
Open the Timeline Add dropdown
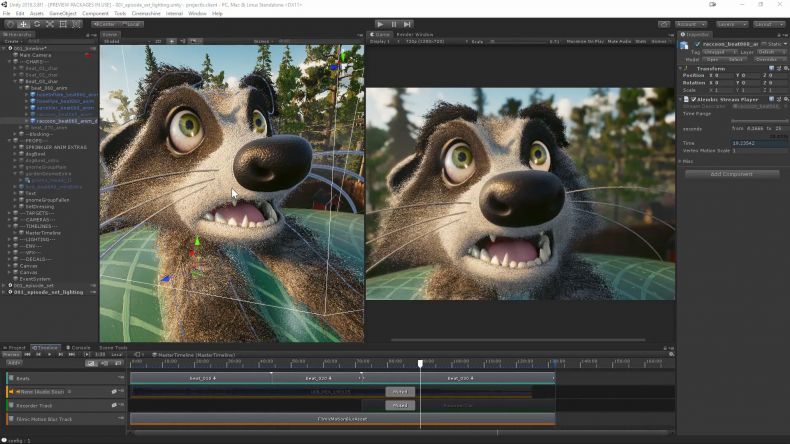(14, 363)
